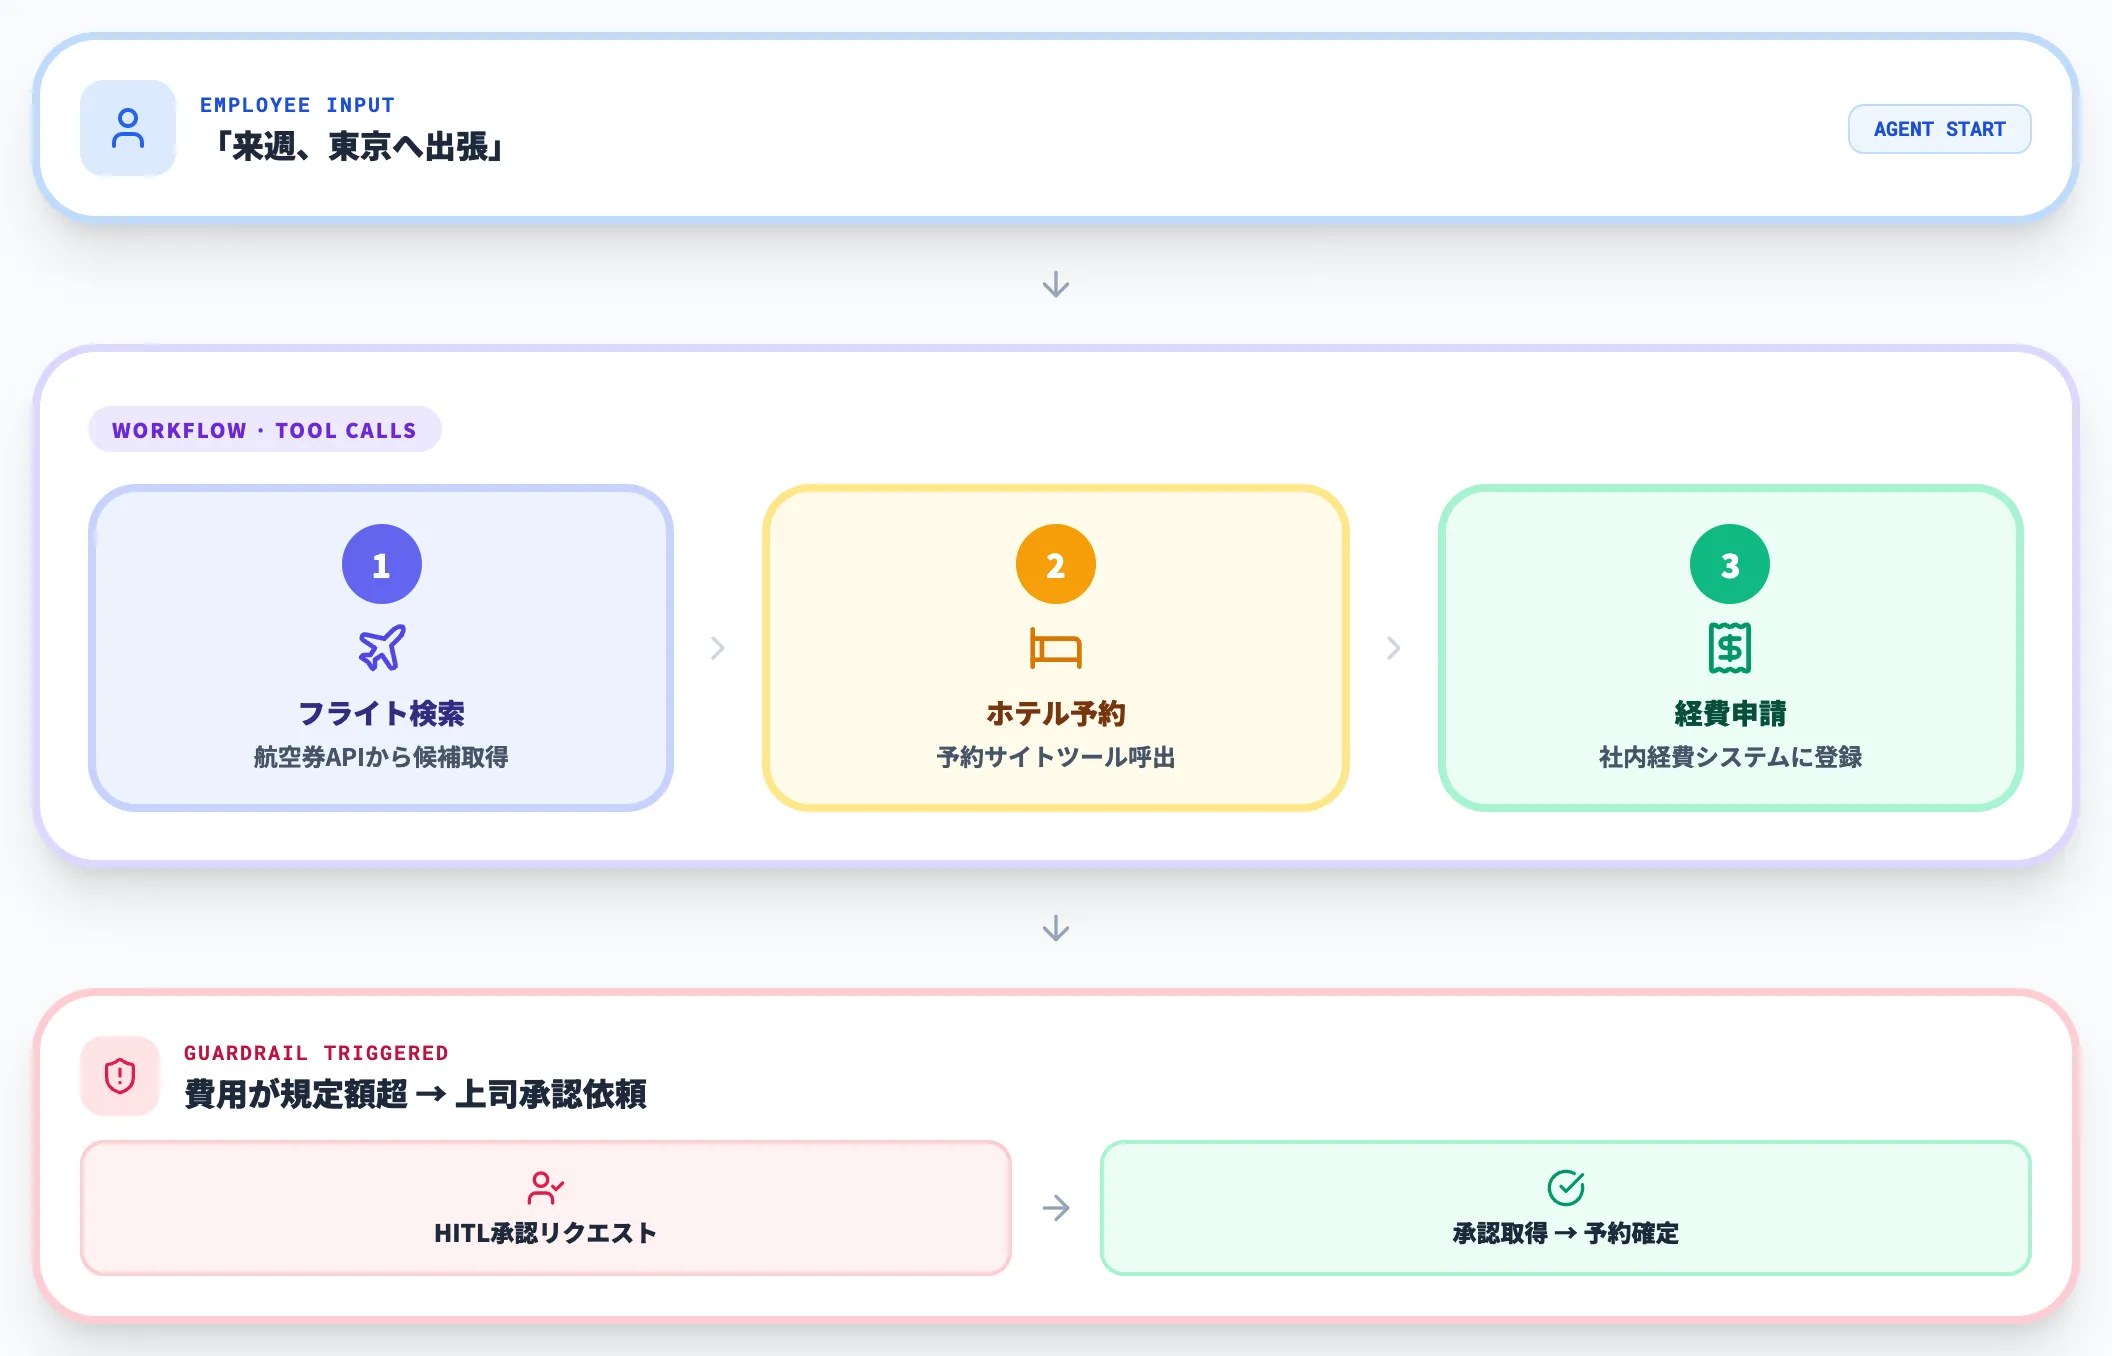Click the 予約サイトツール呼出 description
The width and height of the screenshot is (2112, 1356).
(x=1055, y=757)
